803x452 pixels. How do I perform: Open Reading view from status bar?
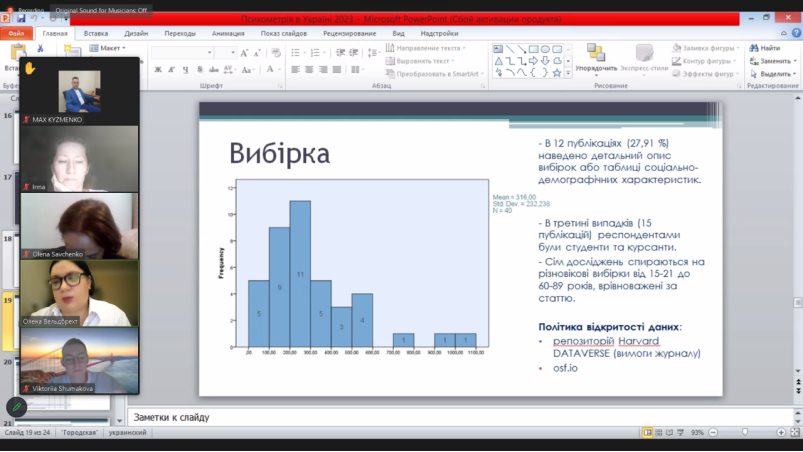671,432
